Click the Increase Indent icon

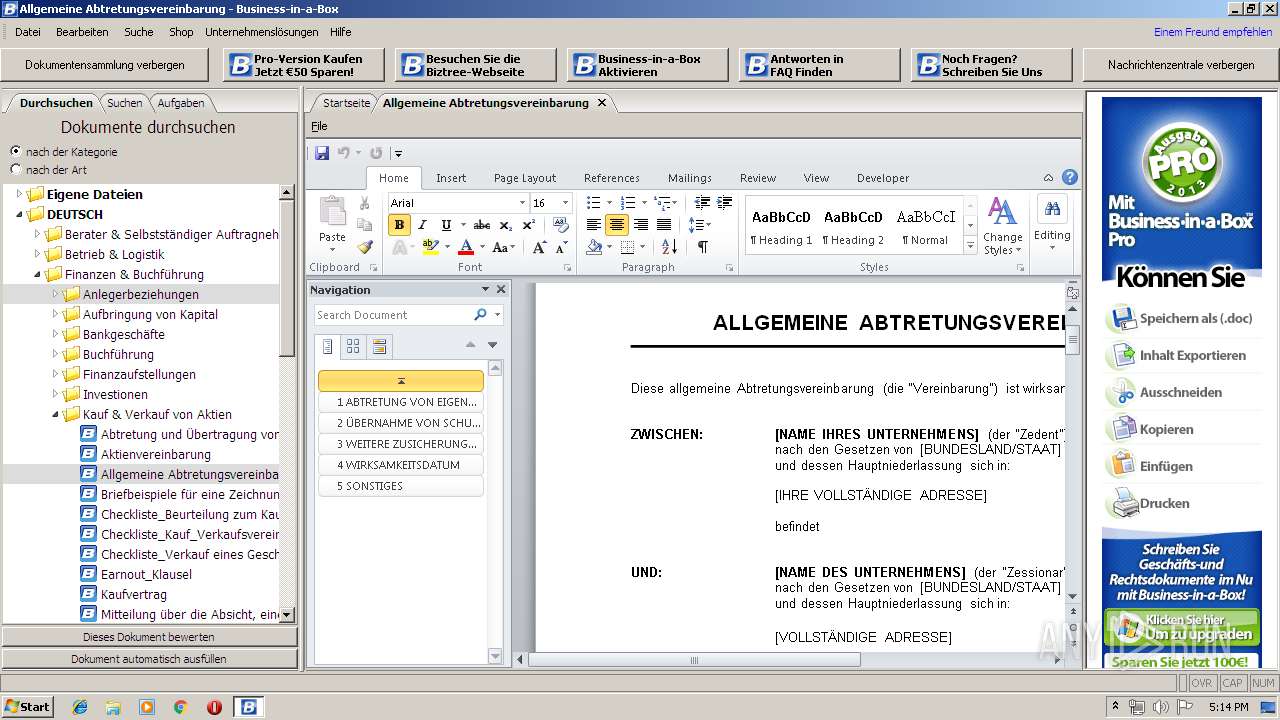tap(724, 203)
